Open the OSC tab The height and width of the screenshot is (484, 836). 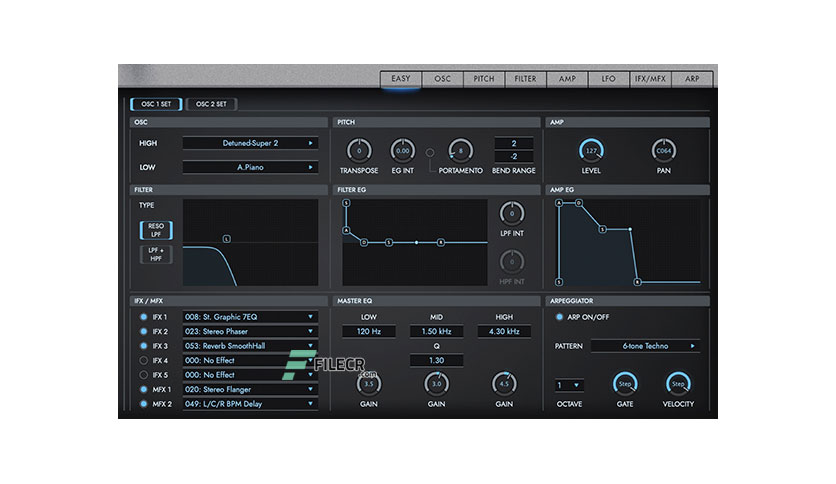[x=443, y=79]
